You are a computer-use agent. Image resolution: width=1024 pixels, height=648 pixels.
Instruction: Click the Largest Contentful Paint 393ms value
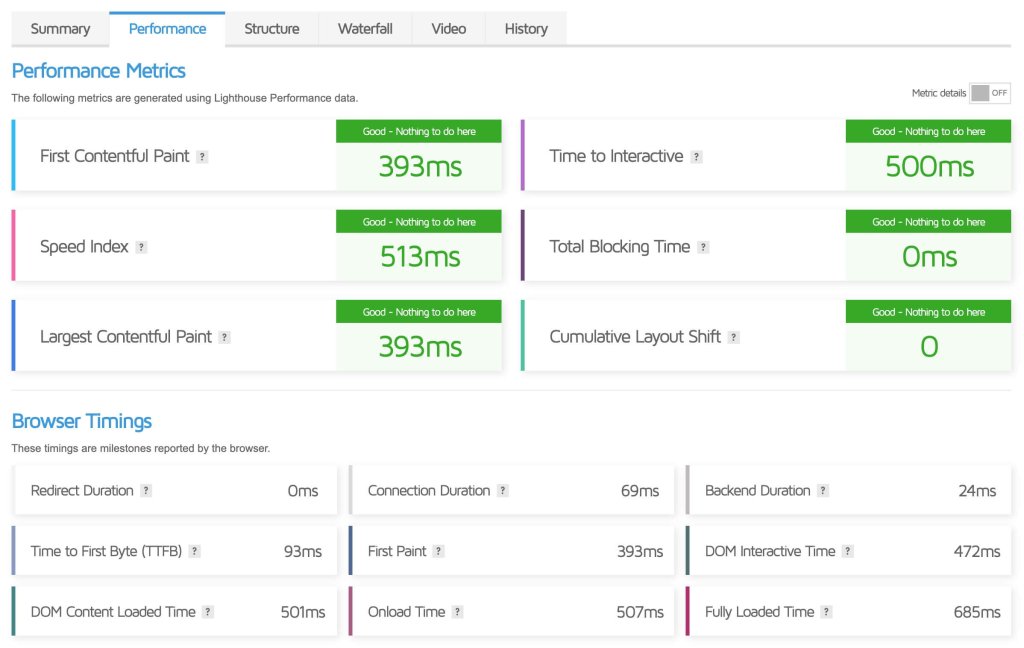(420, 347)
